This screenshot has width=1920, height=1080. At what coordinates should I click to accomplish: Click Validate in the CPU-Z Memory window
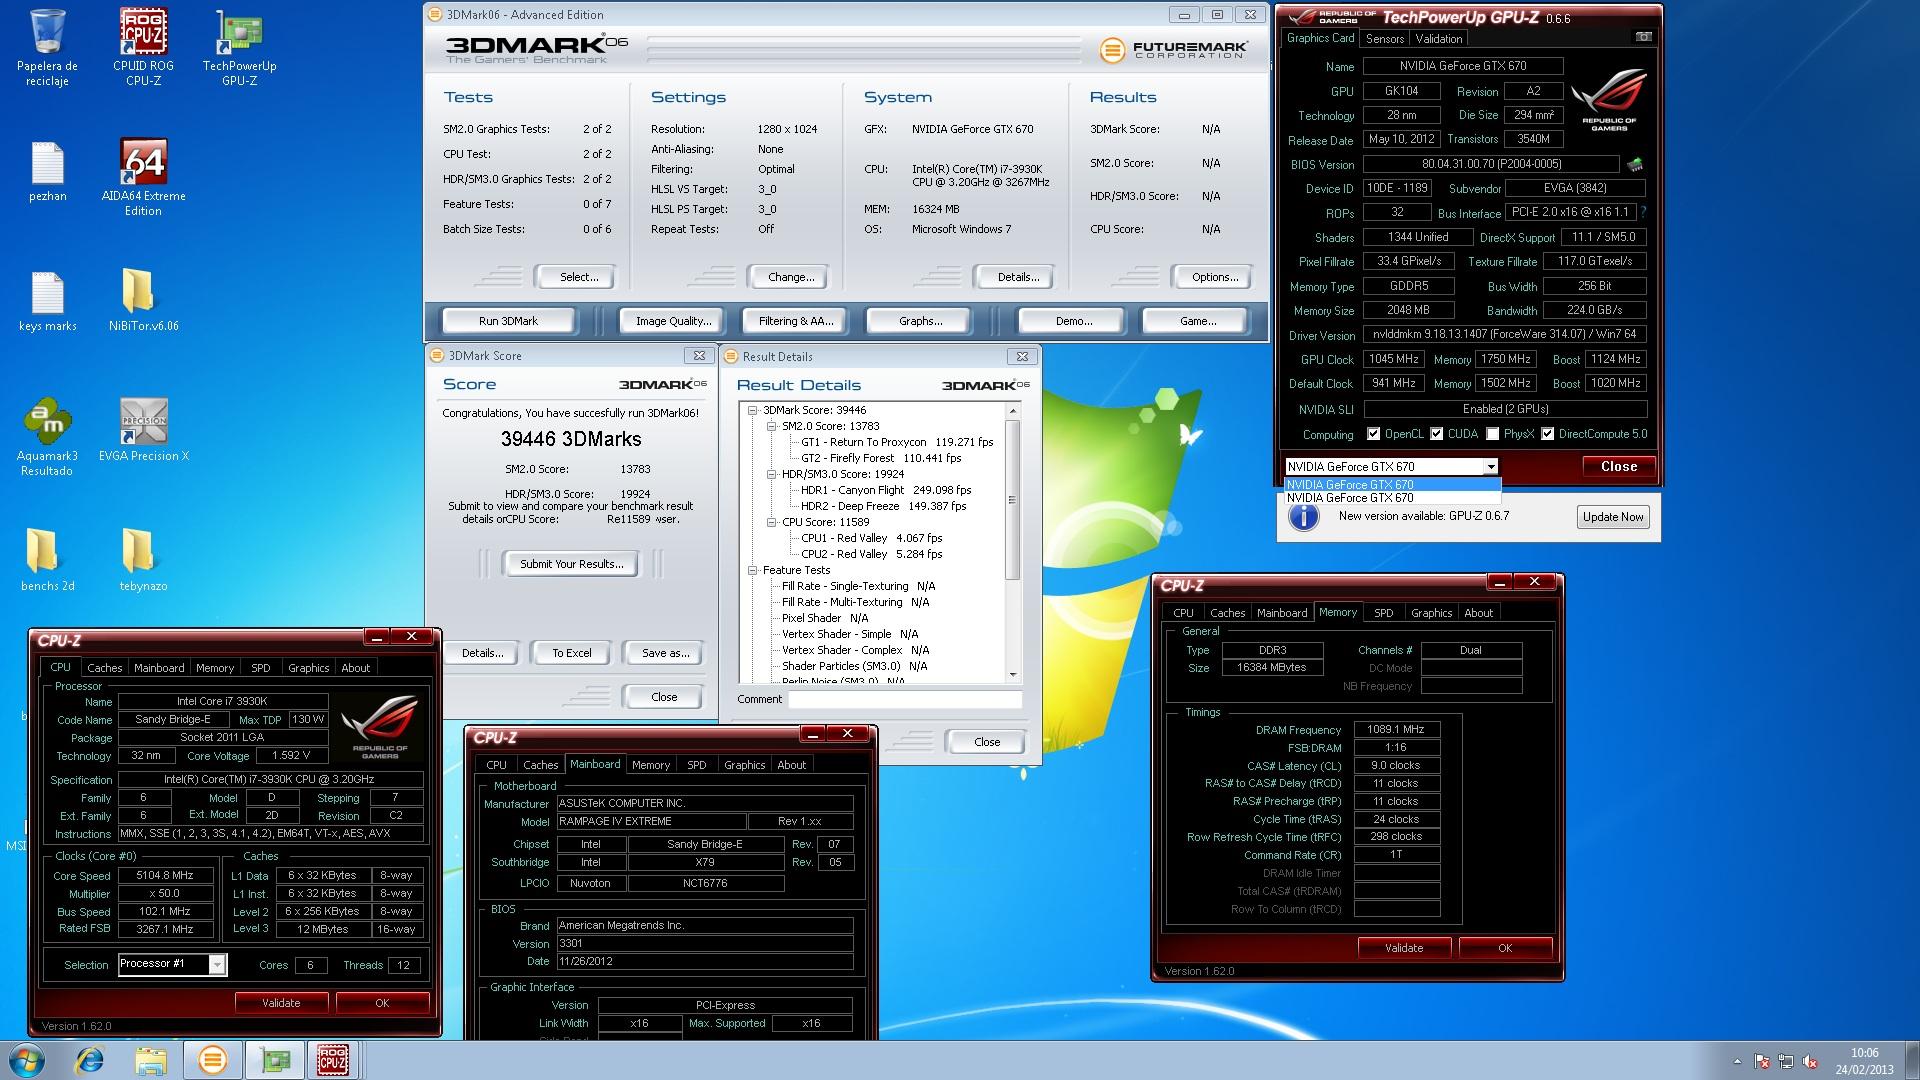1404,948
